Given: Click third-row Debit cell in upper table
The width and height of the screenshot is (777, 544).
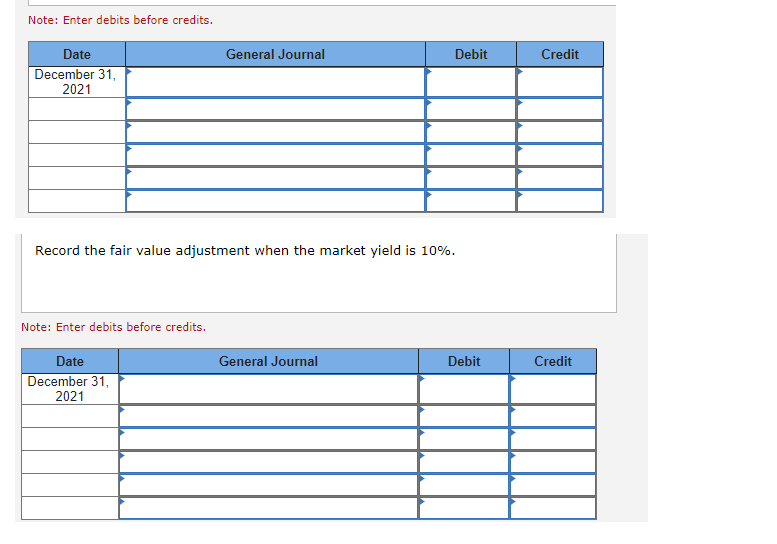Looking at the screenshot, I should (471, 132).
